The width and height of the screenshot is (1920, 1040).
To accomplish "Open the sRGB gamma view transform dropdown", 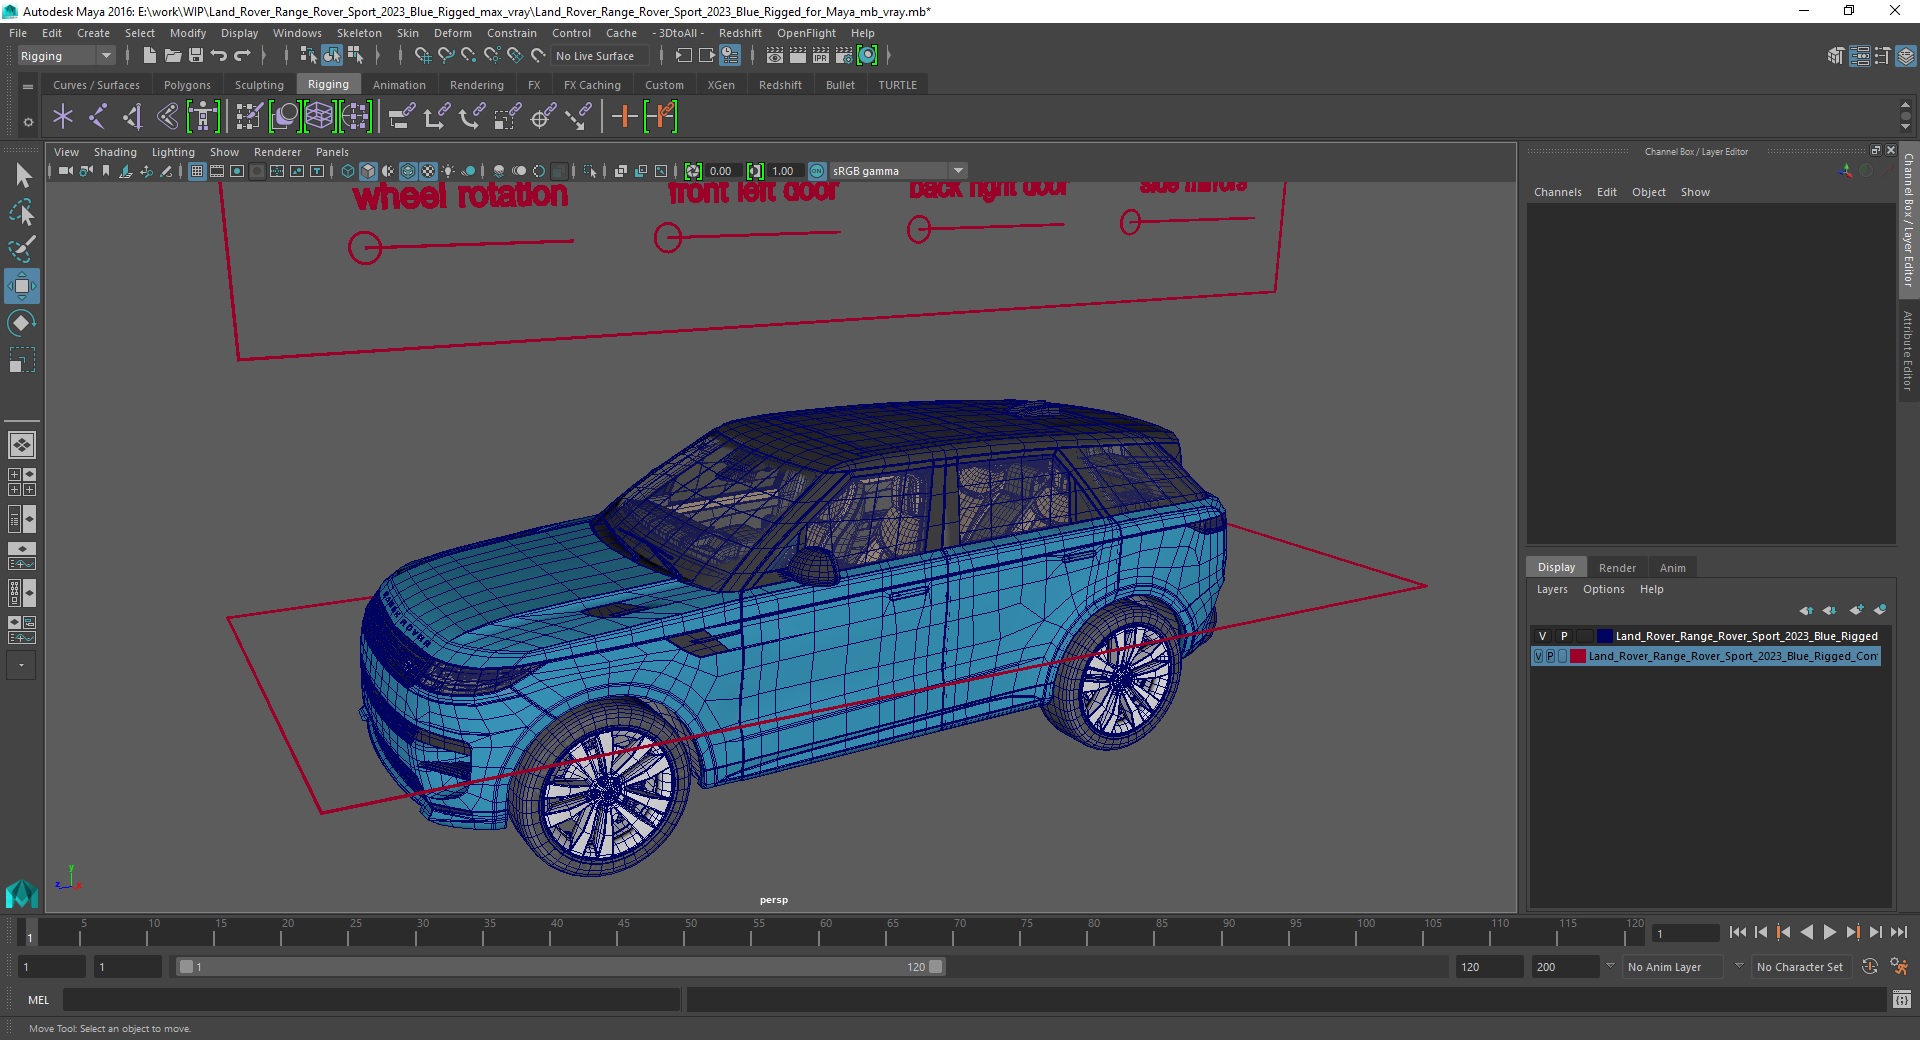I will tap(898, 171).
